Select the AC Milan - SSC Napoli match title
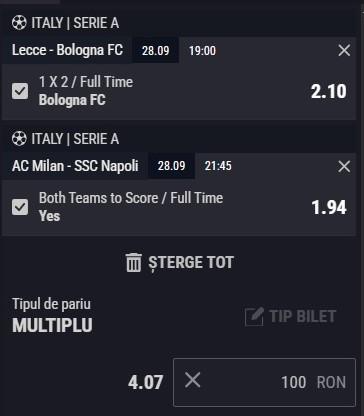This screenshot has width=364, height=416. coord(75,166)
